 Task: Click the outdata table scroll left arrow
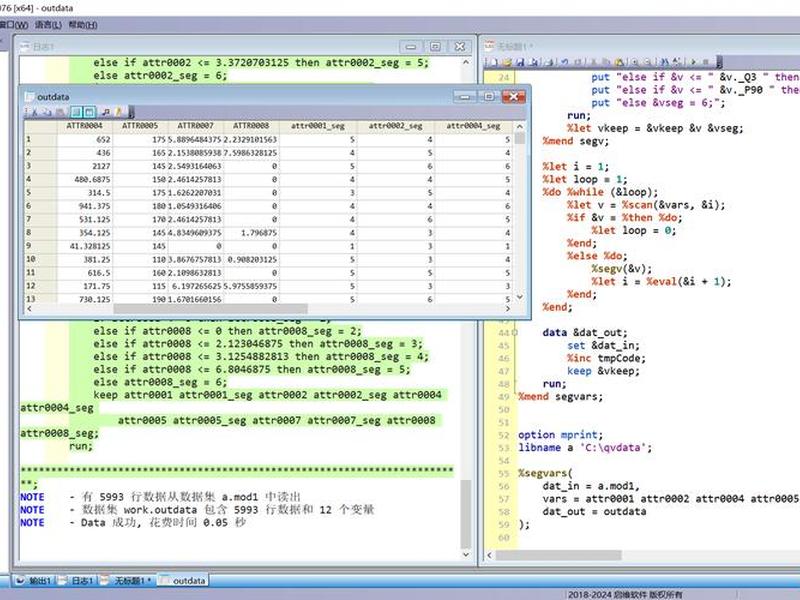pos(29,309)
